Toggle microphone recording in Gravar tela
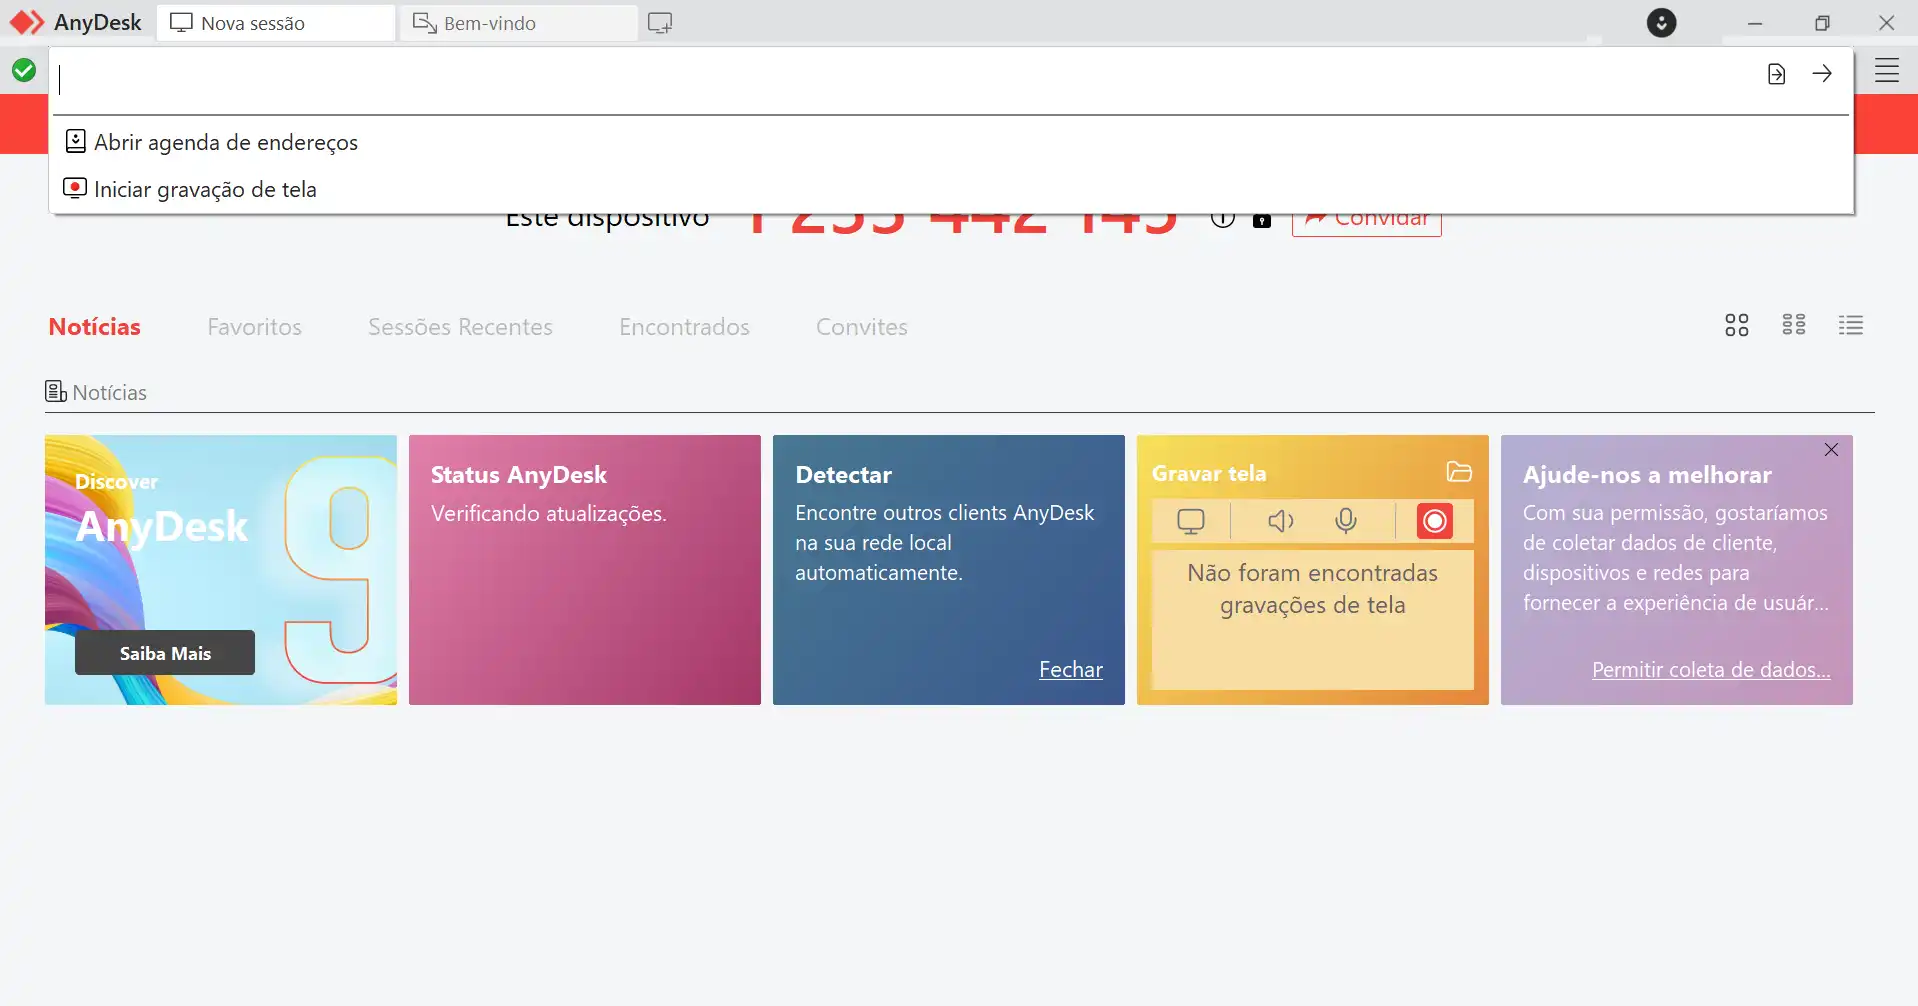Viewport: 1918px width, 1006px height. 1346,521
